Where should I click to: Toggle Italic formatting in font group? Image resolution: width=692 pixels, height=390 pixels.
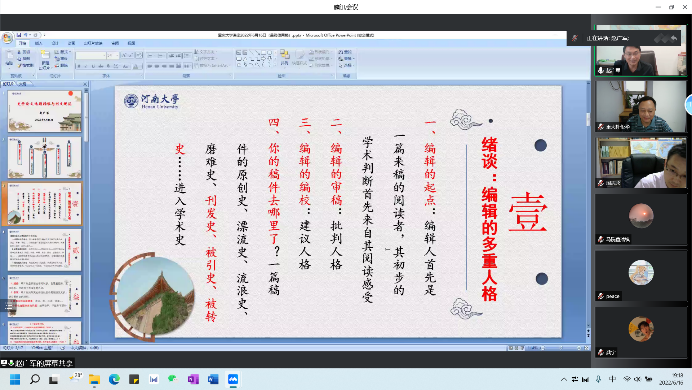(86, 66)
